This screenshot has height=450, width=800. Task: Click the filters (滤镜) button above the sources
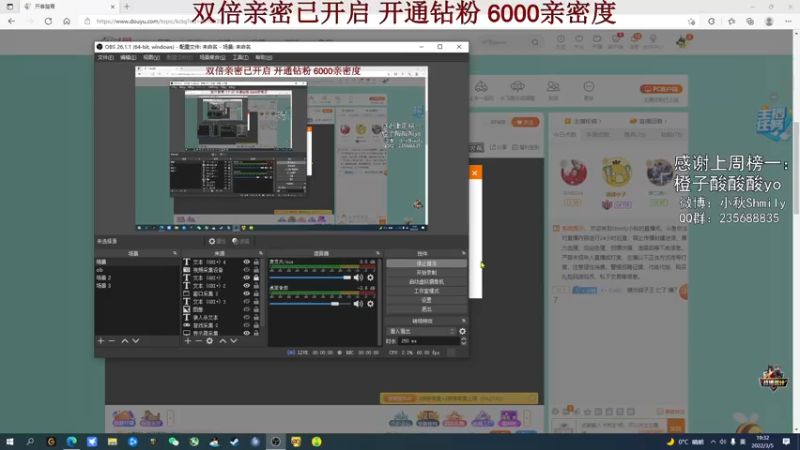[x=241, y=241]
